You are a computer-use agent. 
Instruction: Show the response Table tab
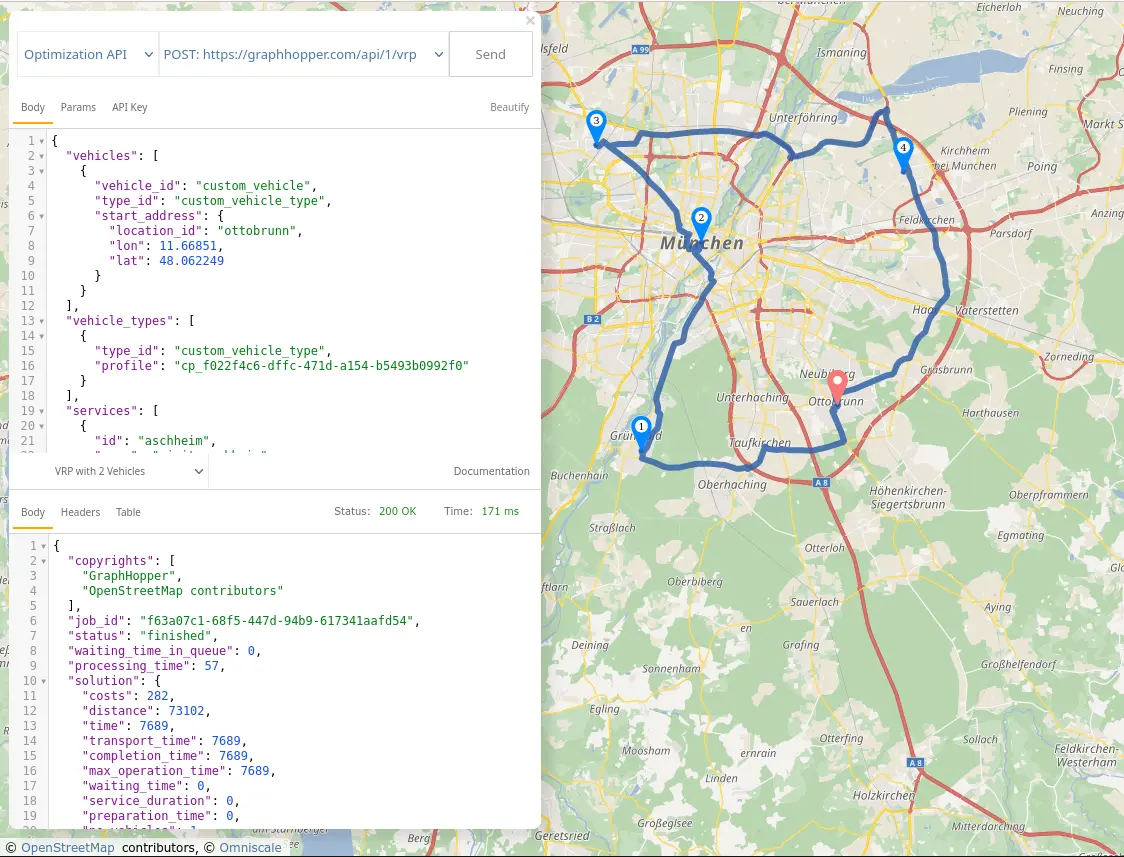(x=128, y=512)
